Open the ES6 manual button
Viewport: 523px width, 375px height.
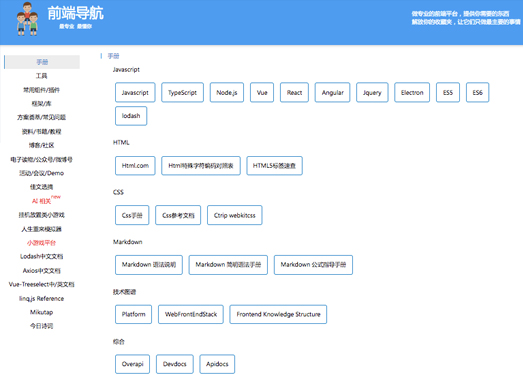(x=477, y=92)
